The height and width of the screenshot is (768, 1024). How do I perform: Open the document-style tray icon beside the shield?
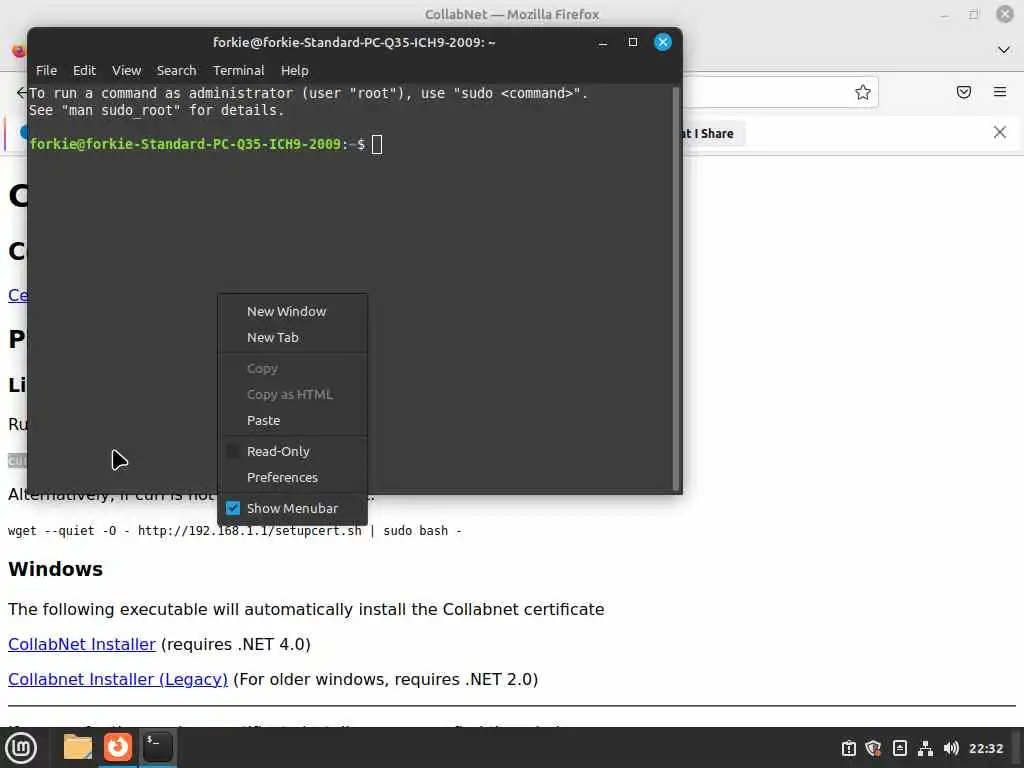[899, 748]
